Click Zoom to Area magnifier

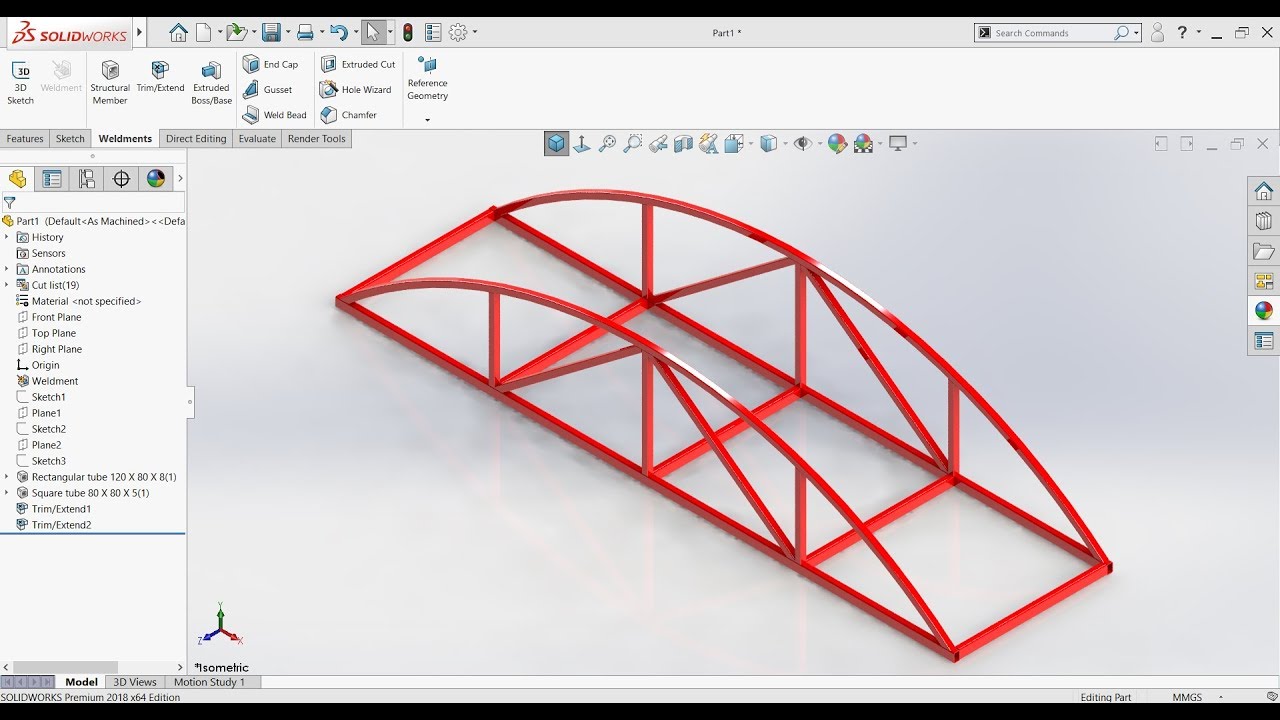click(632, 144)
